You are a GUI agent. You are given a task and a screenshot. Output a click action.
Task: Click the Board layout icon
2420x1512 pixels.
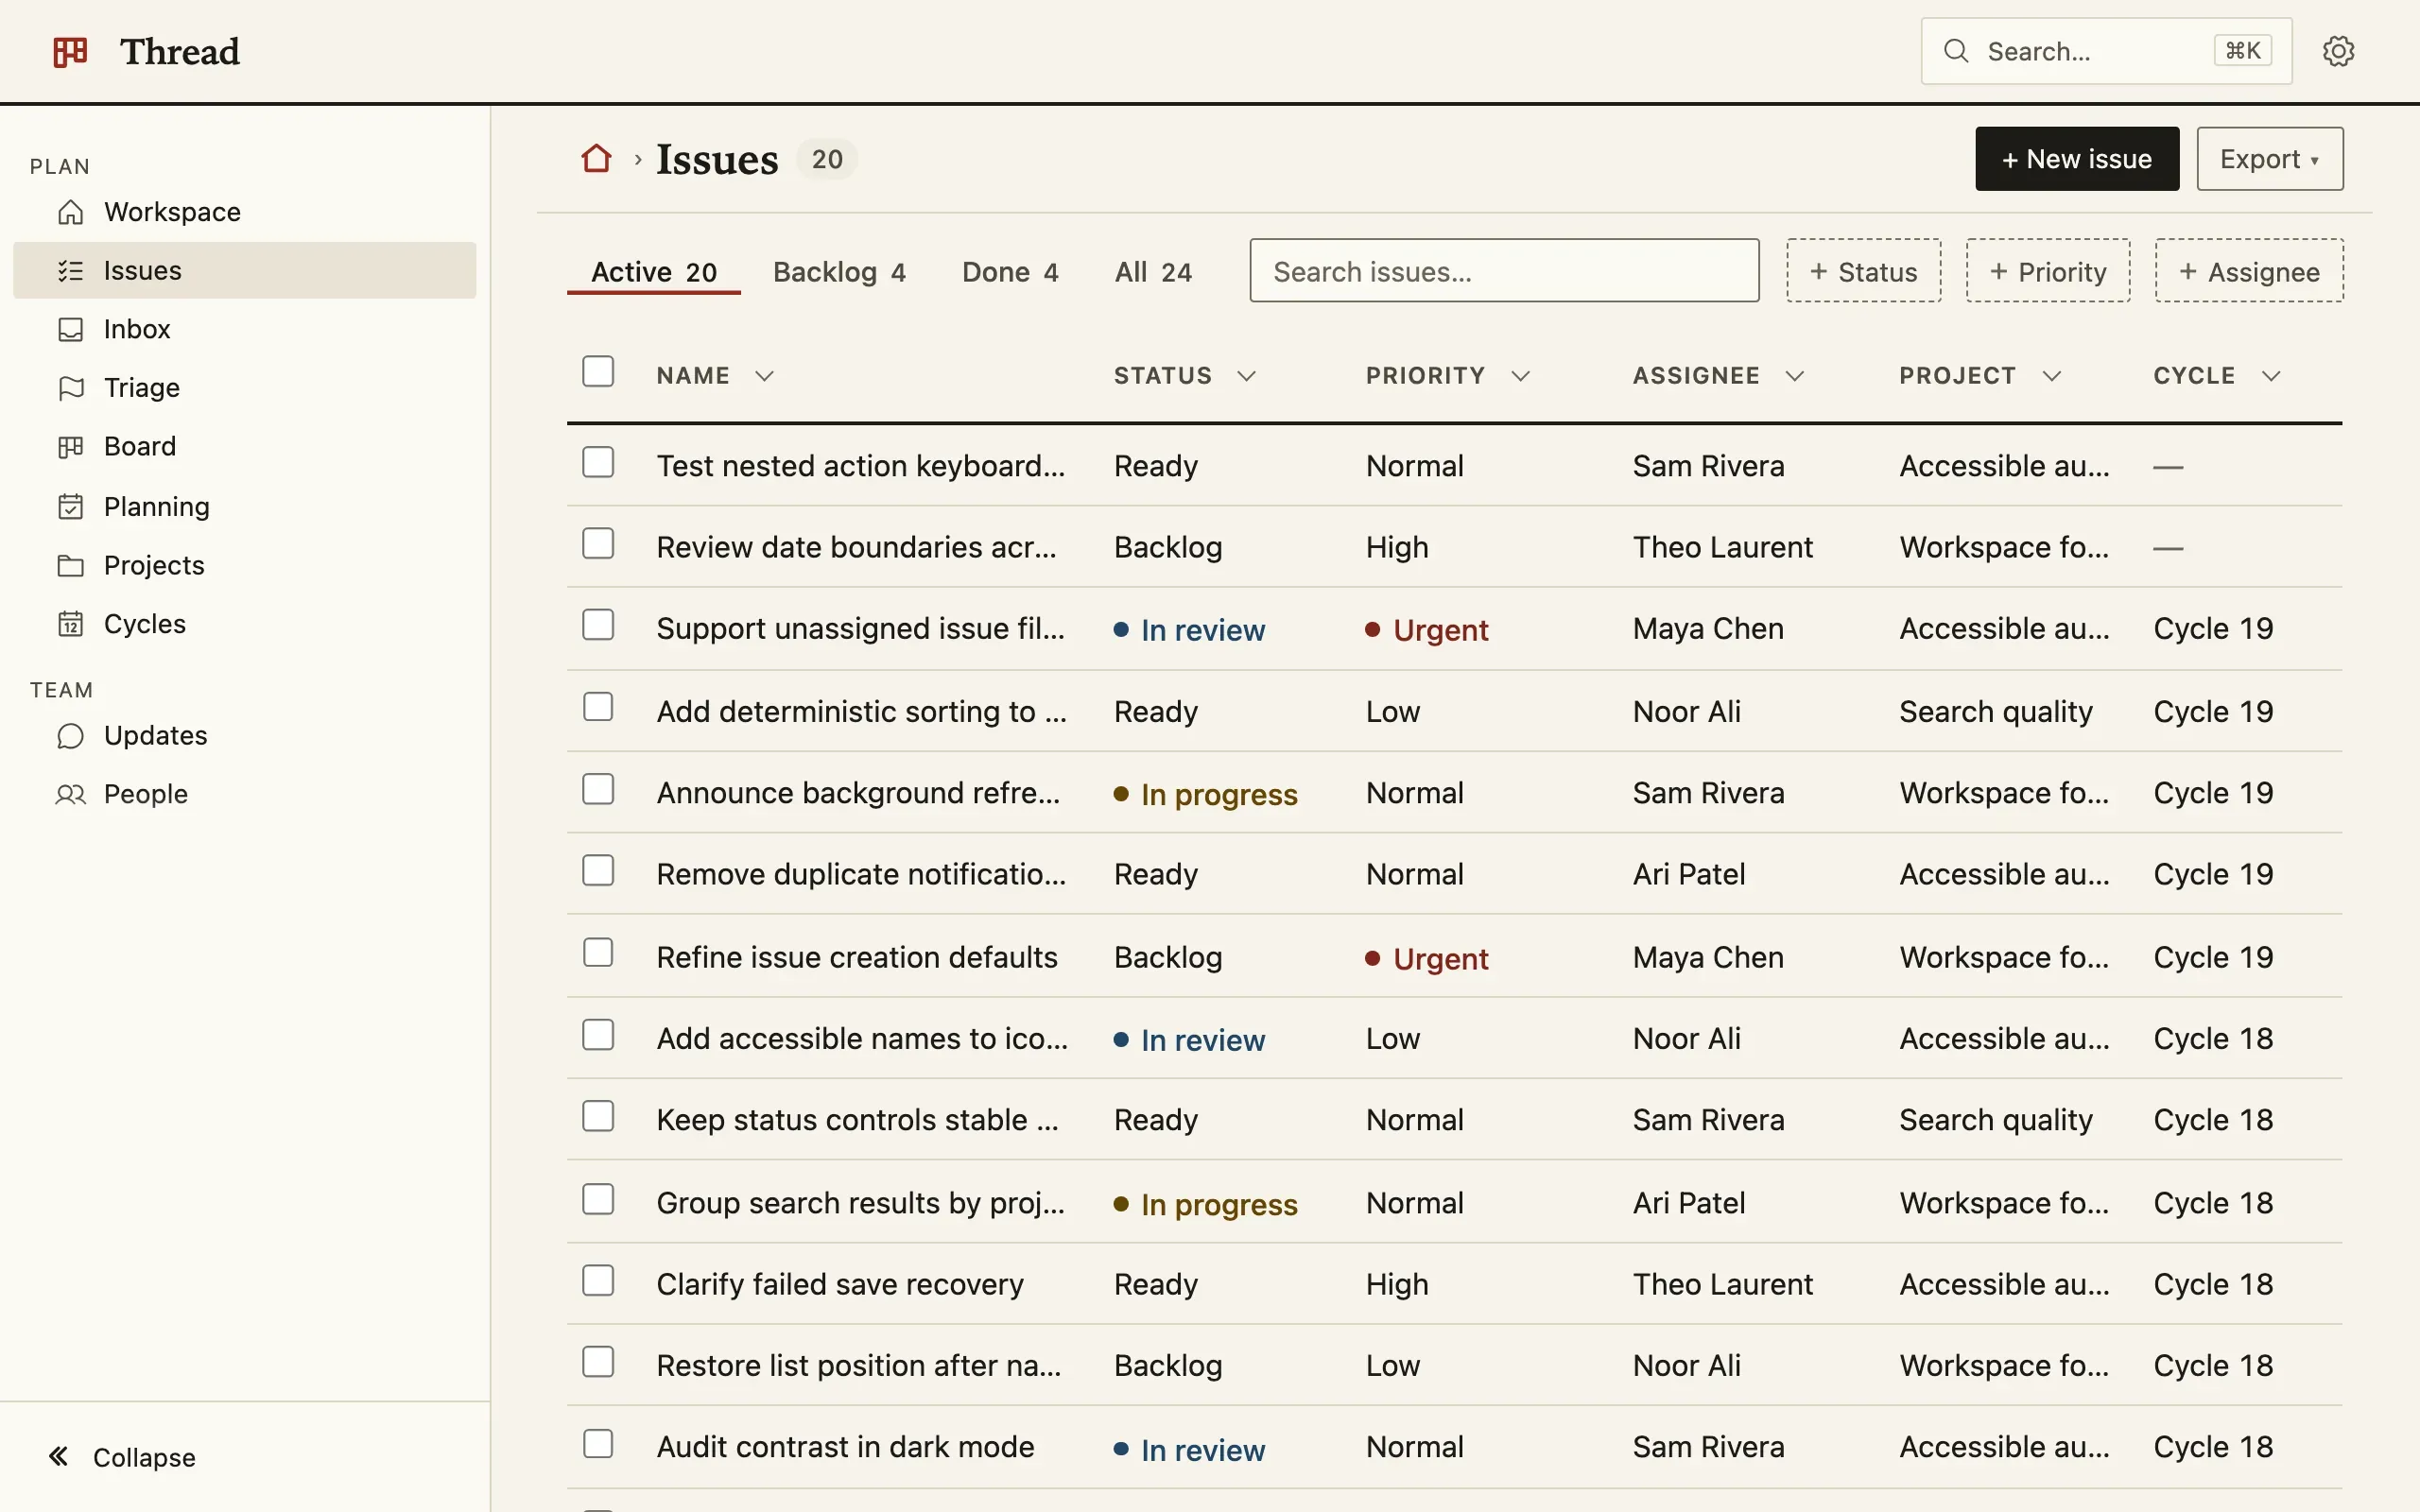click(70, 446)
